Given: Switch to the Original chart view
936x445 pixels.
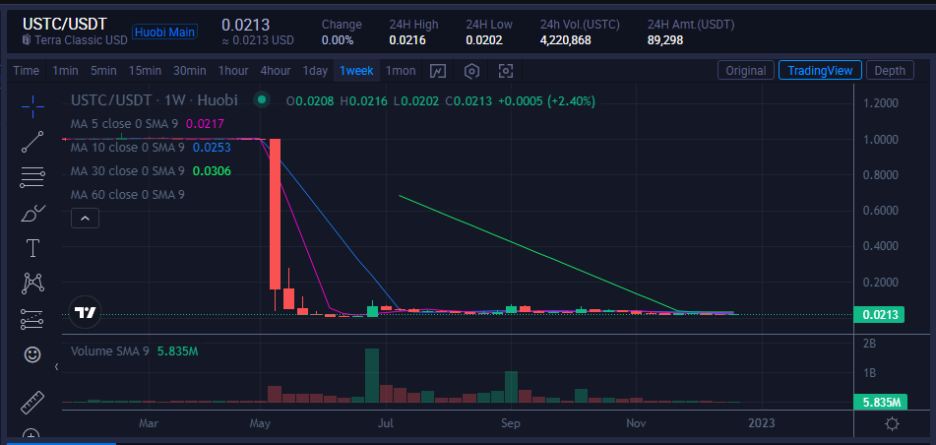Looking at the screenshot, I should [746, 70].
